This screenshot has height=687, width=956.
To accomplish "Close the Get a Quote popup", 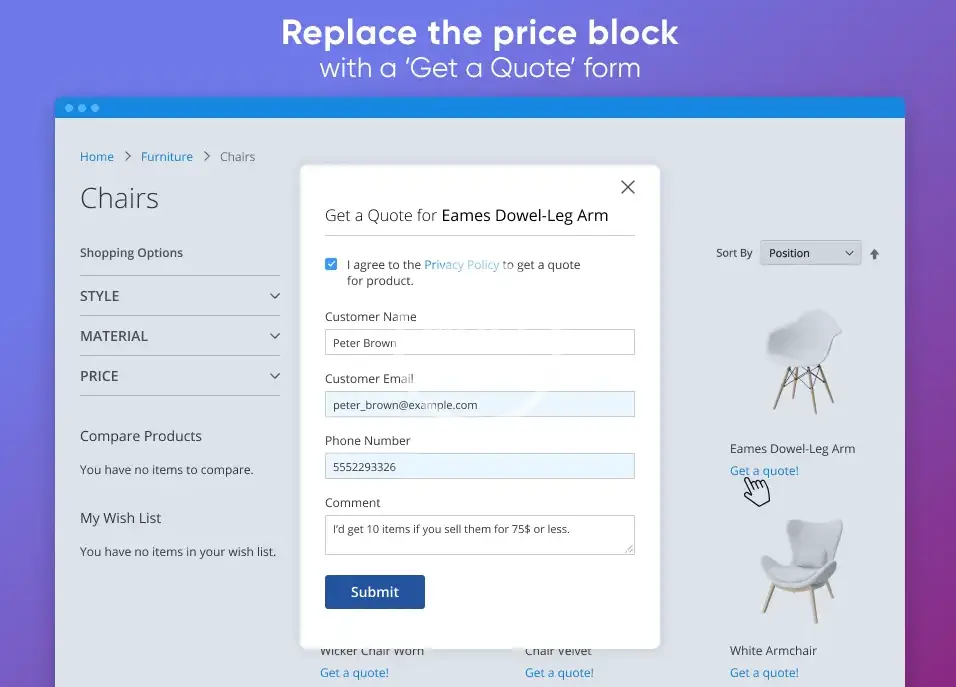I will (x=628, y=187).
